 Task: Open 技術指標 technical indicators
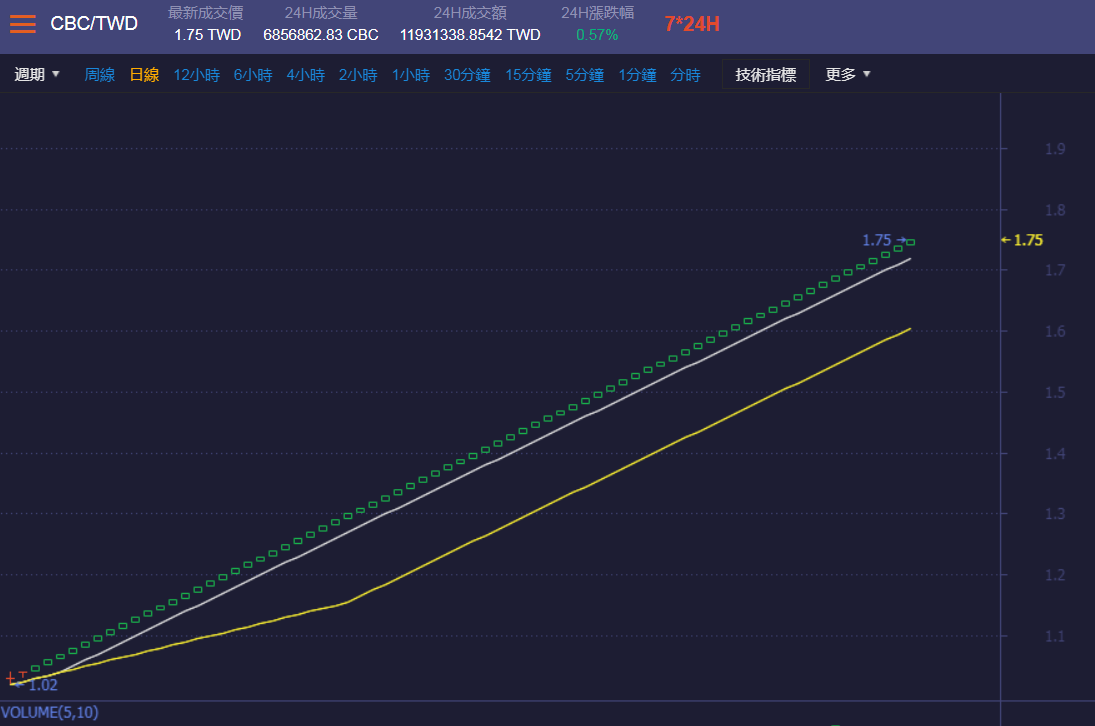765,75
